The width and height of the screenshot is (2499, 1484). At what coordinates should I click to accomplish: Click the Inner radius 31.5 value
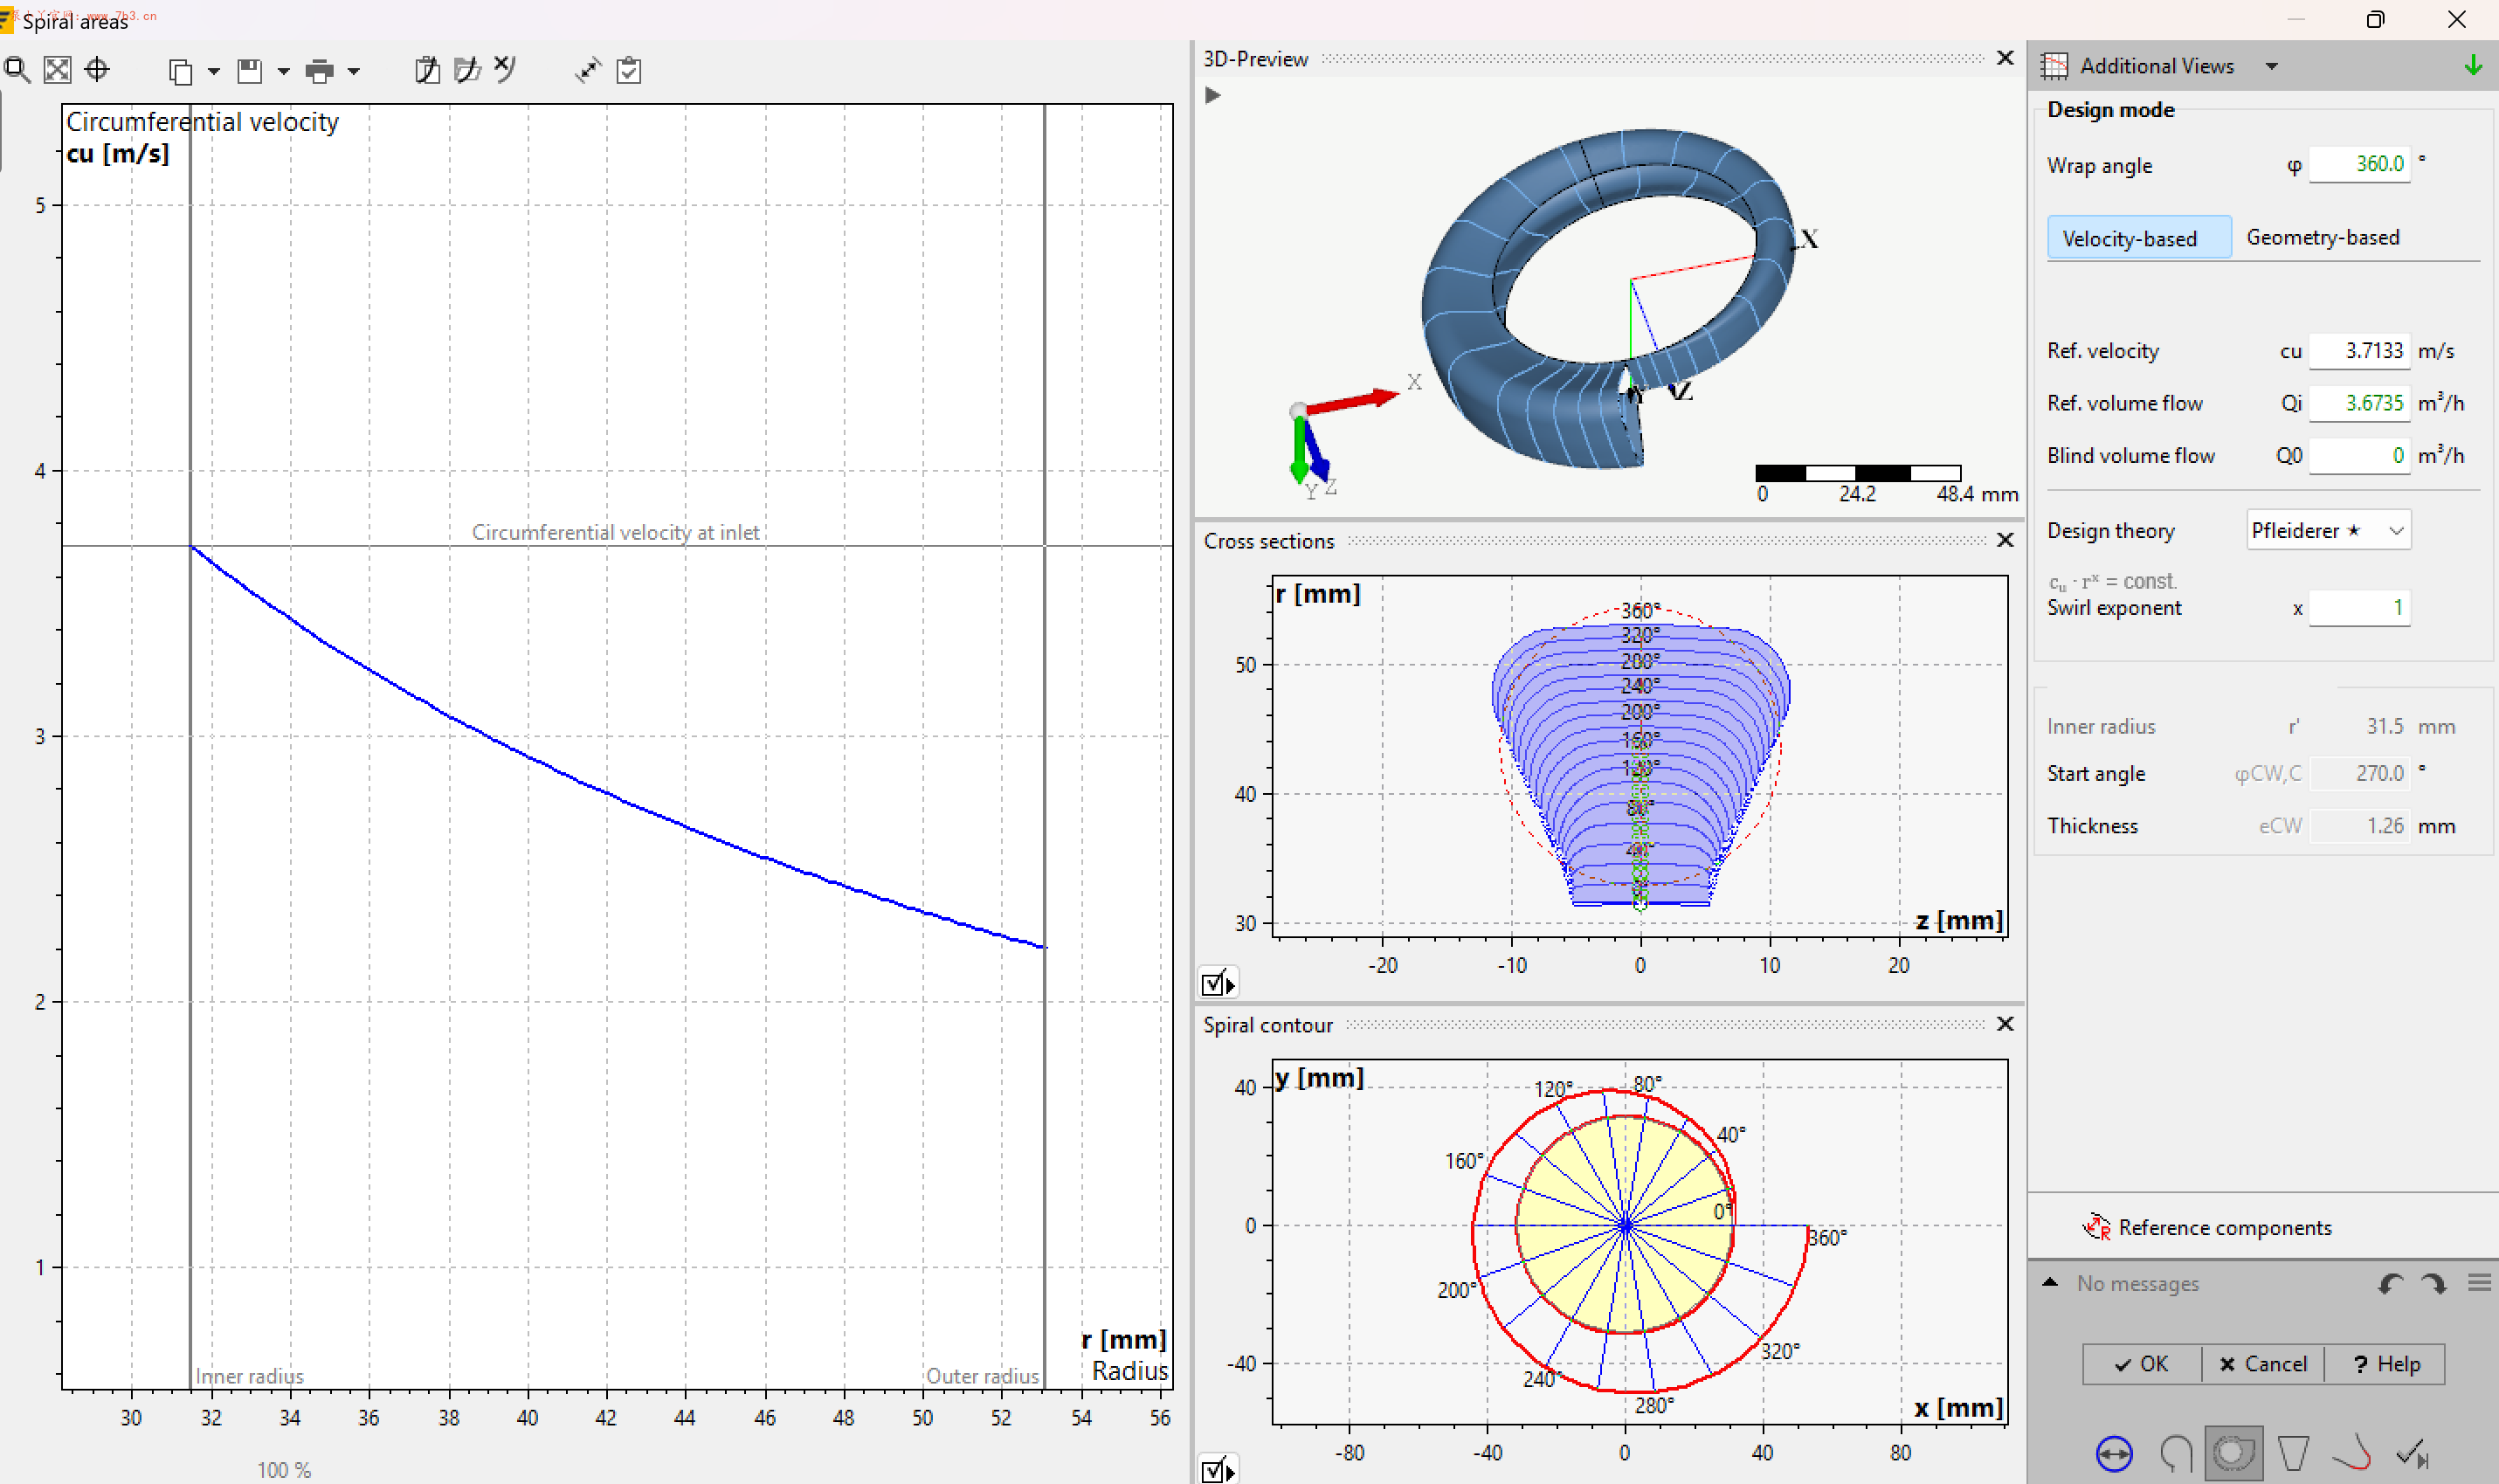(x=2384, y=726)
